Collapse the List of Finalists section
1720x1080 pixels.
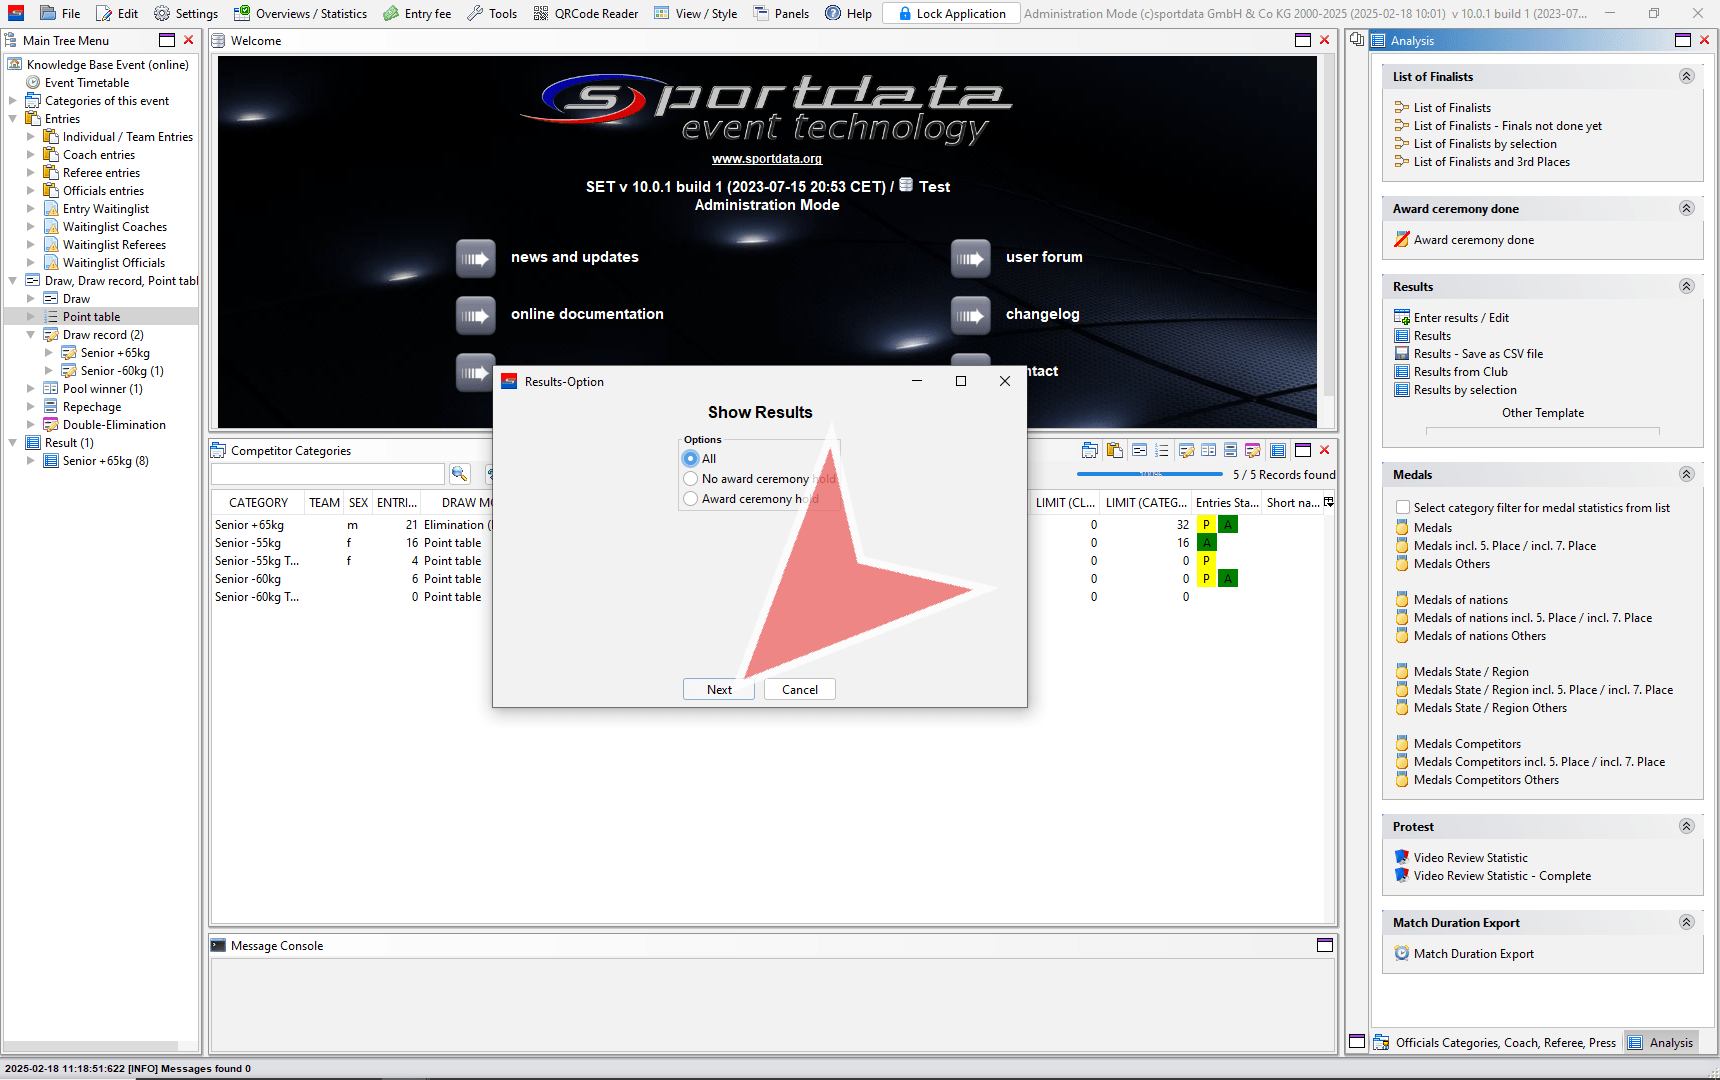(x=1686, y=77)
